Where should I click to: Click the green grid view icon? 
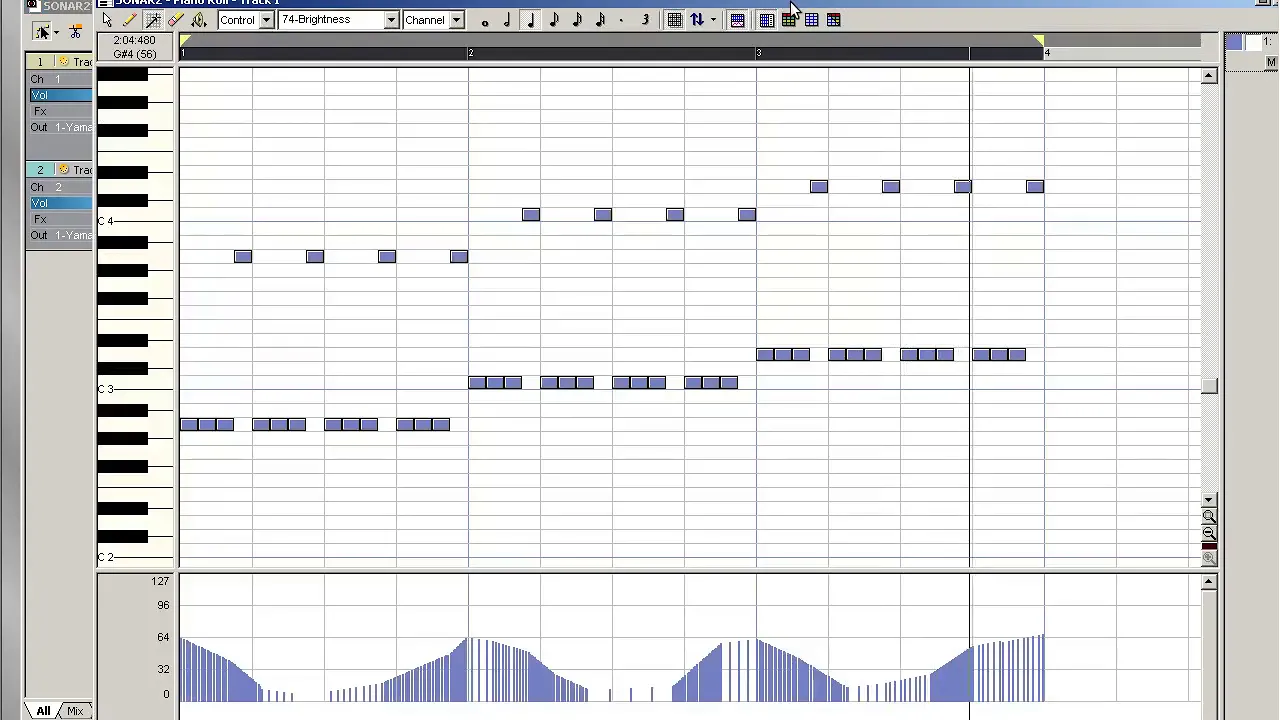(789, 20)
